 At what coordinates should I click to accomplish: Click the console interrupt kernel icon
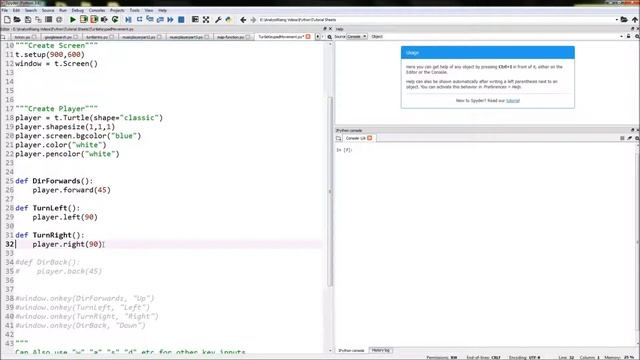(x=622, y=138)
